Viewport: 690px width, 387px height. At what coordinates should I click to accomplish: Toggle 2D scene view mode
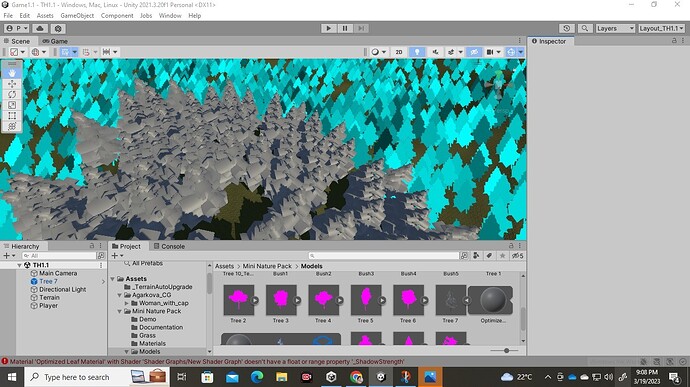399,52
